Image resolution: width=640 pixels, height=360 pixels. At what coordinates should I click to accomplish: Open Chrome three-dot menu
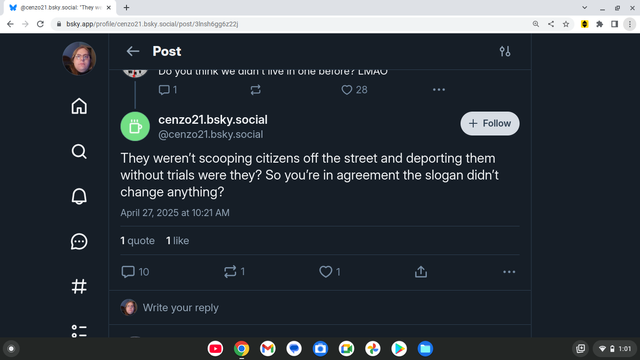pyautogui.click(x=630, y=24)
